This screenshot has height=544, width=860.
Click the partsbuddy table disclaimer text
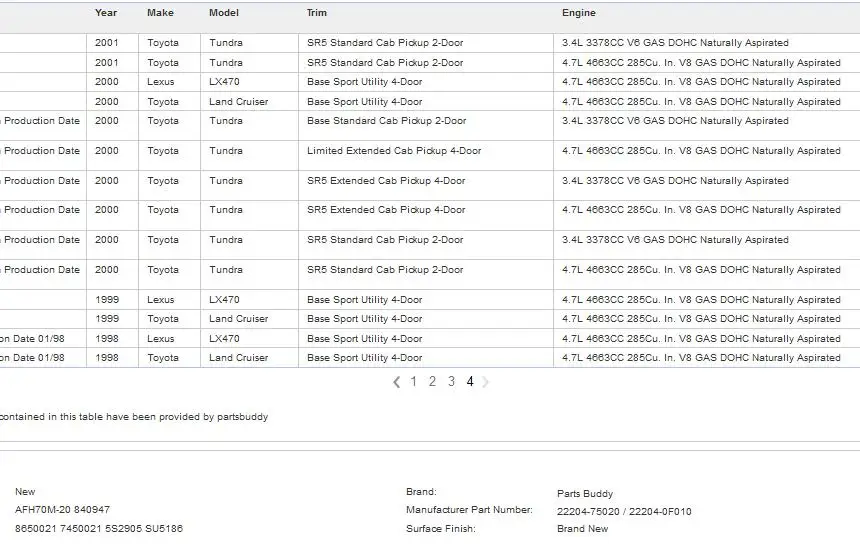[134, 417]
